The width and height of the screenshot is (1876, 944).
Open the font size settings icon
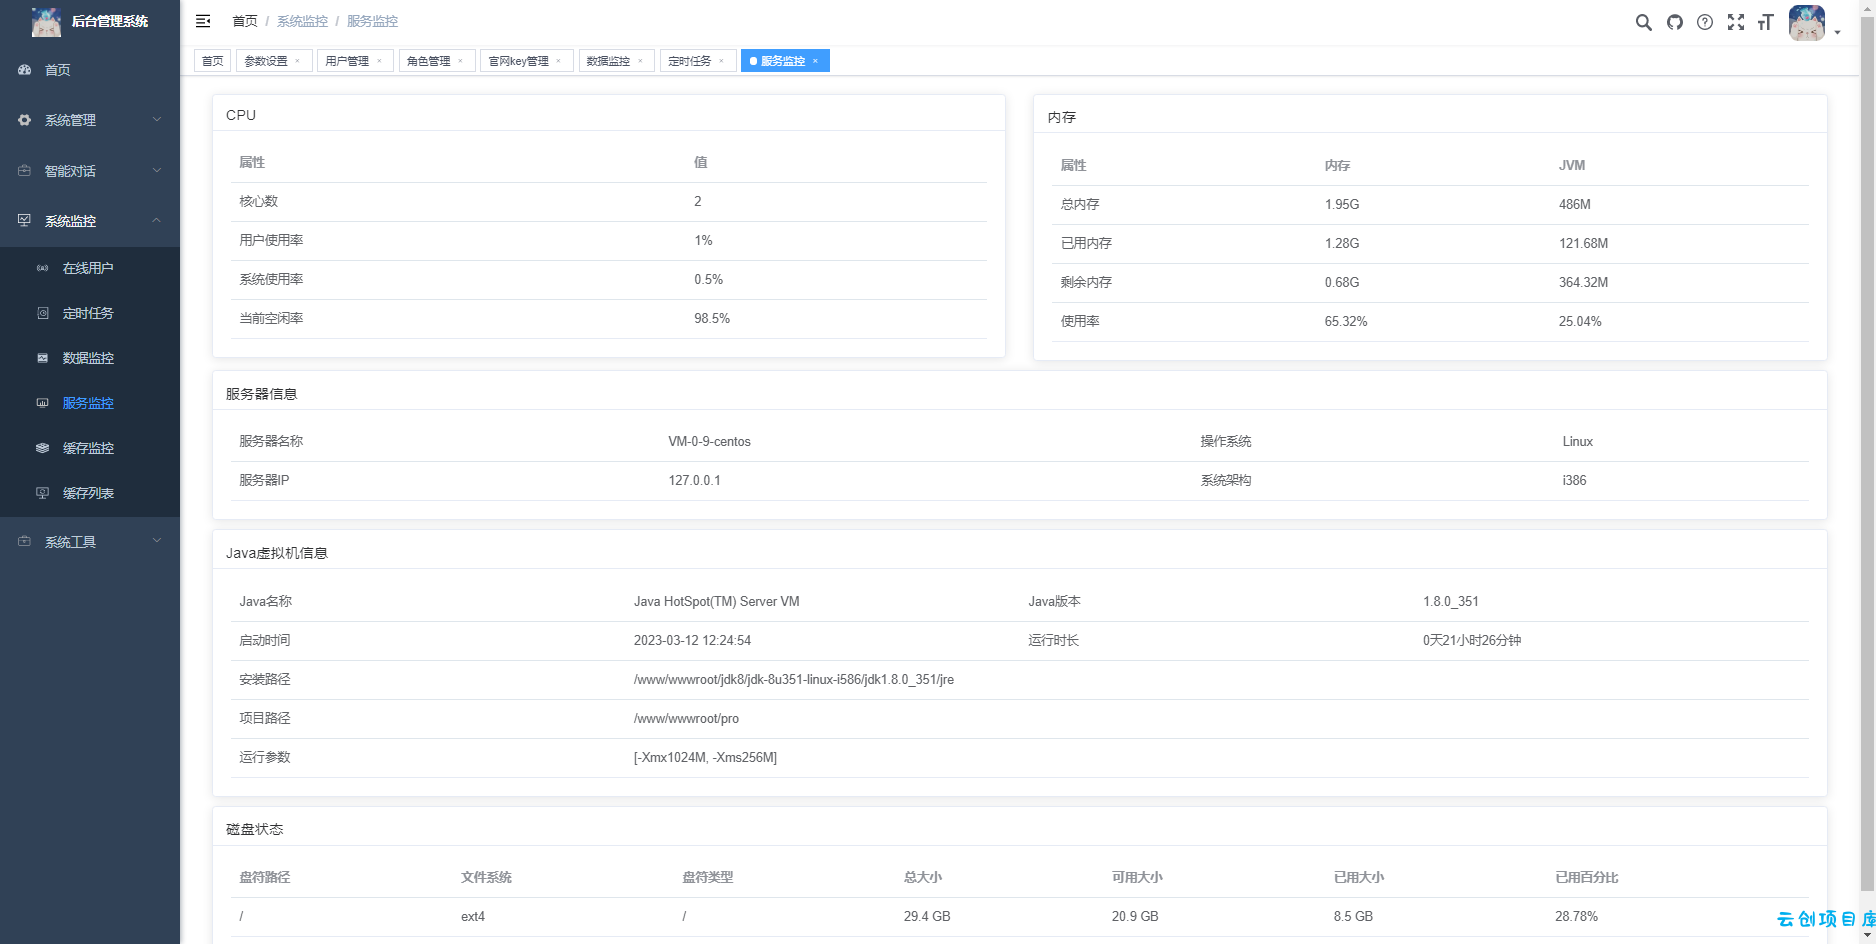1766,22
